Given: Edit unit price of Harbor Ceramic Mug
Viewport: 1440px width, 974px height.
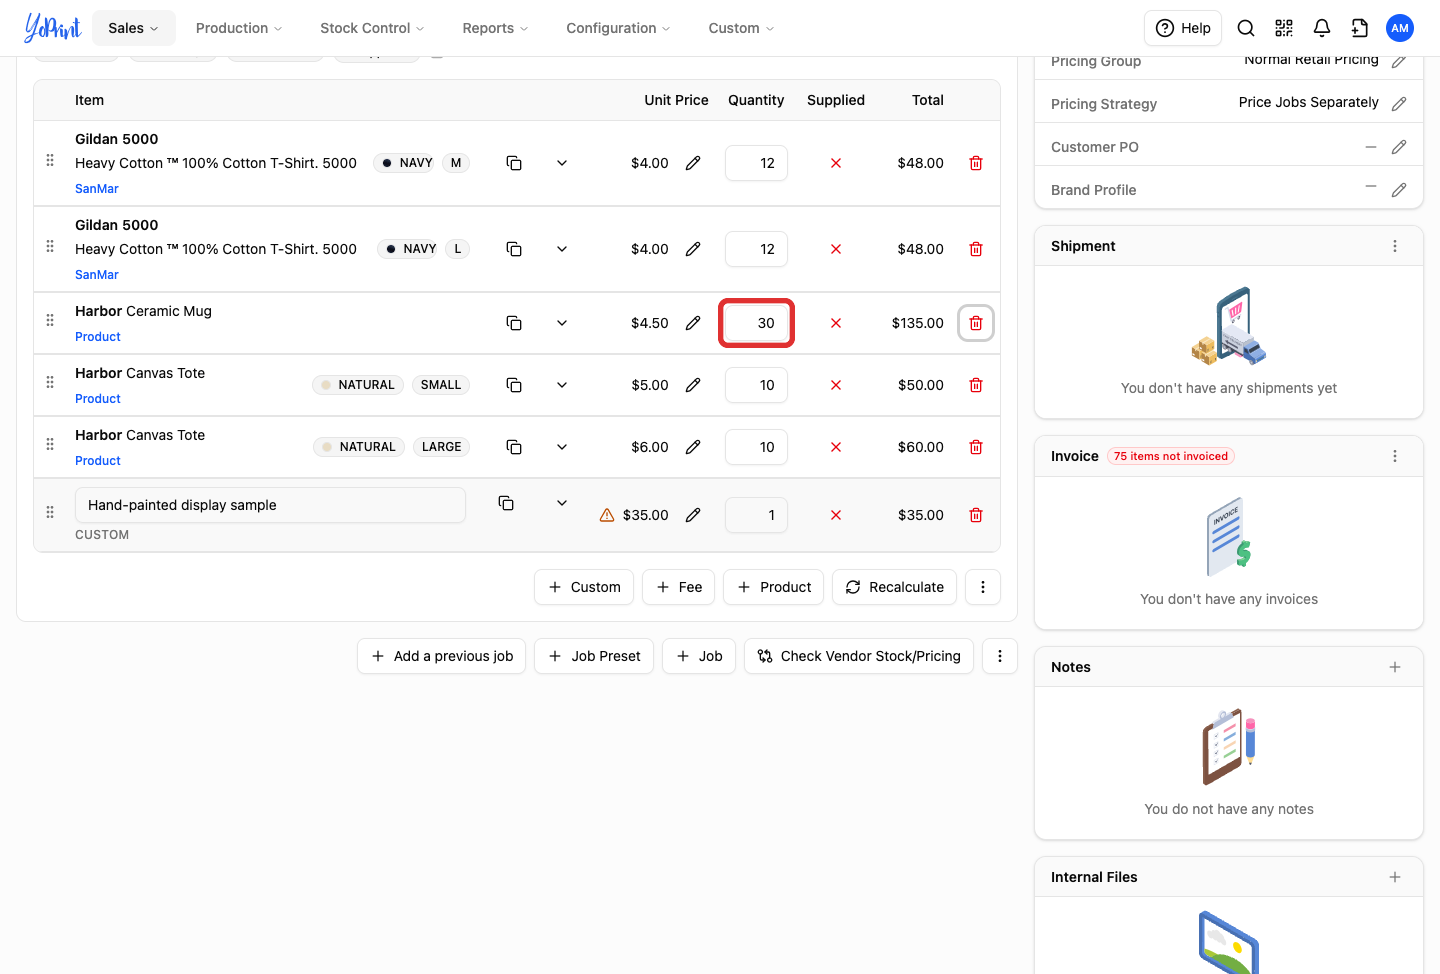Looking at the screenshot, I should point(693,323).
